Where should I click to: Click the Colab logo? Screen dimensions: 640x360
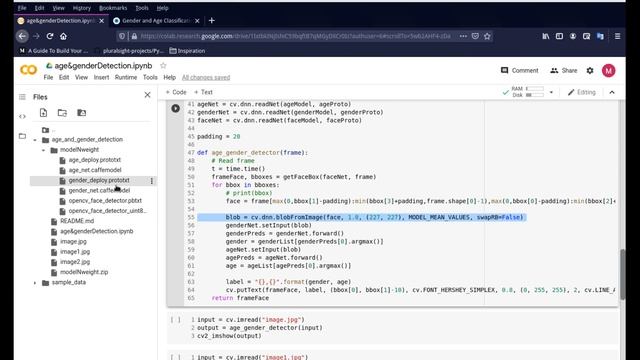click(29, 70)
